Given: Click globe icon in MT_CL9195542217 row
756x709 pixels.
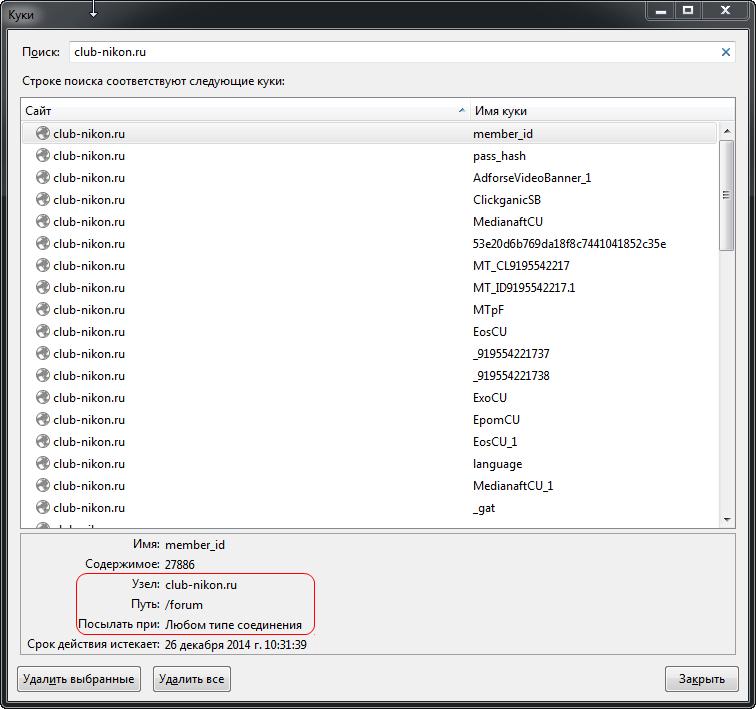Looking at the screenshot, I should 43,266.
